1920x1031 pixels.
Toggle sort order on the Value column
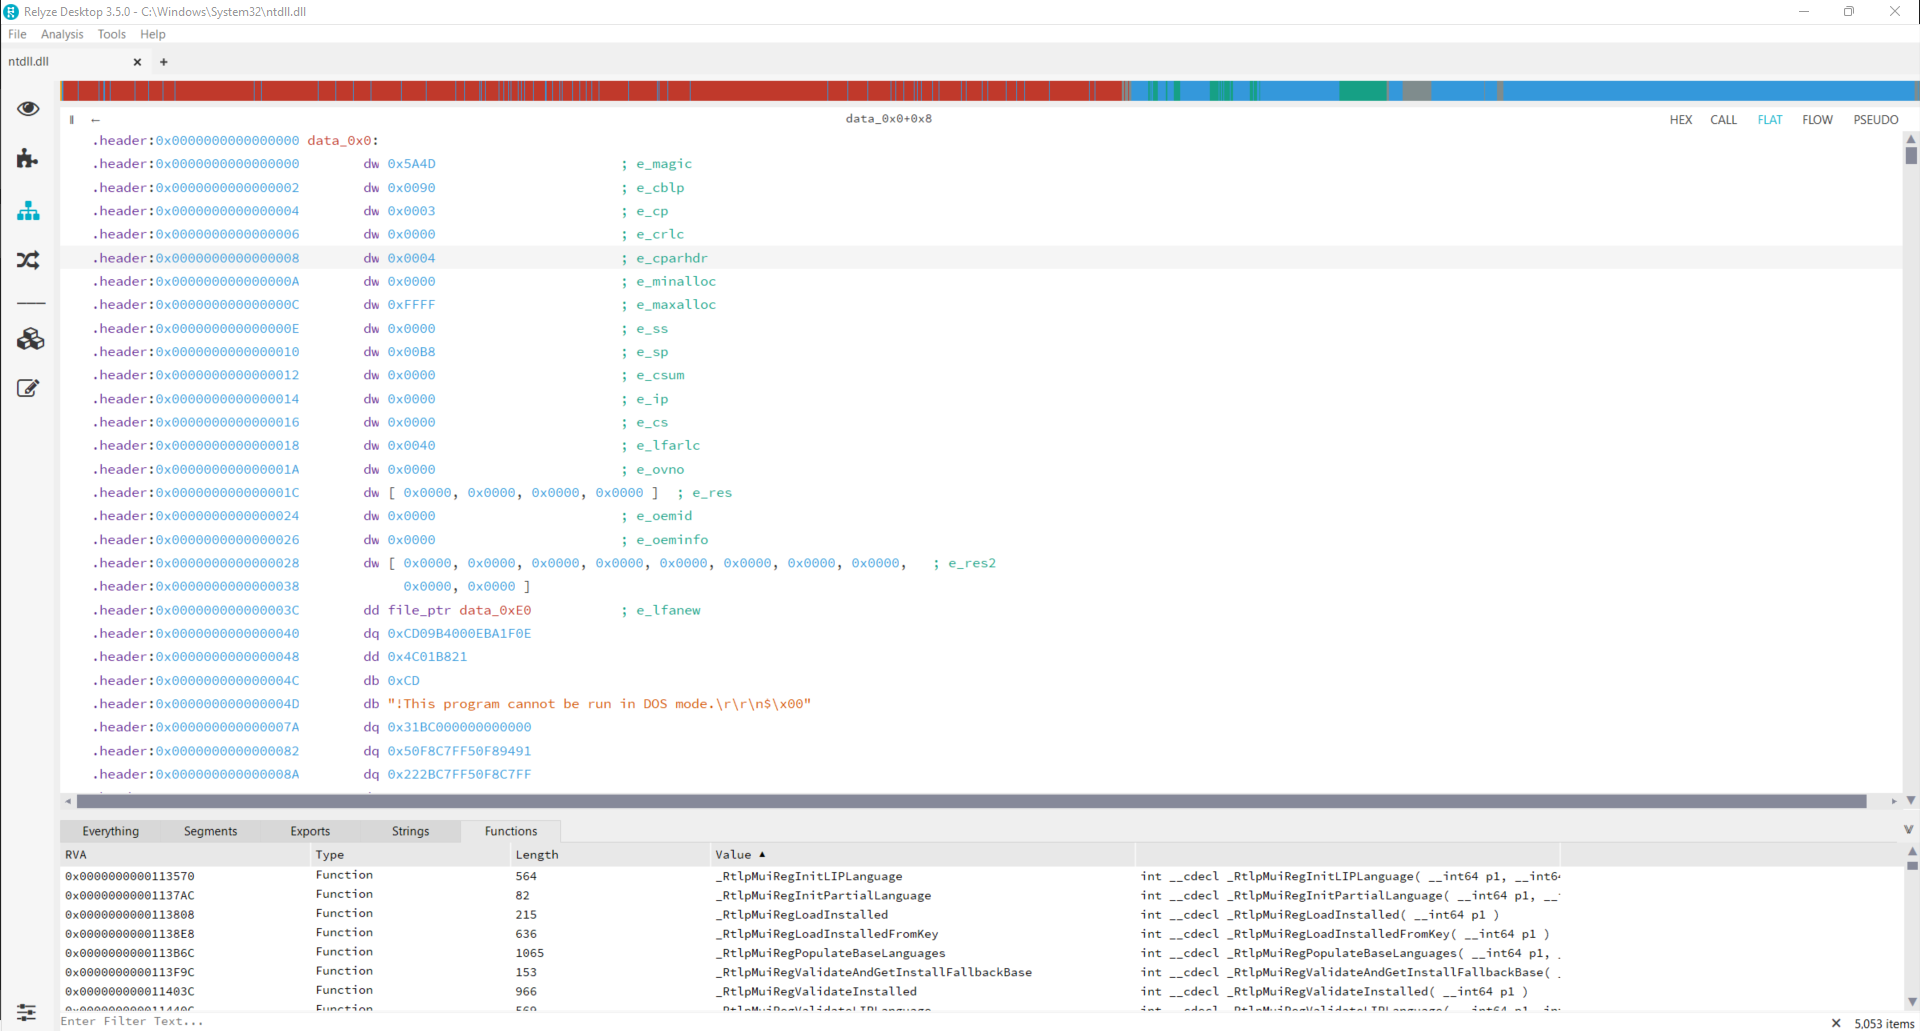coord(740,854)
